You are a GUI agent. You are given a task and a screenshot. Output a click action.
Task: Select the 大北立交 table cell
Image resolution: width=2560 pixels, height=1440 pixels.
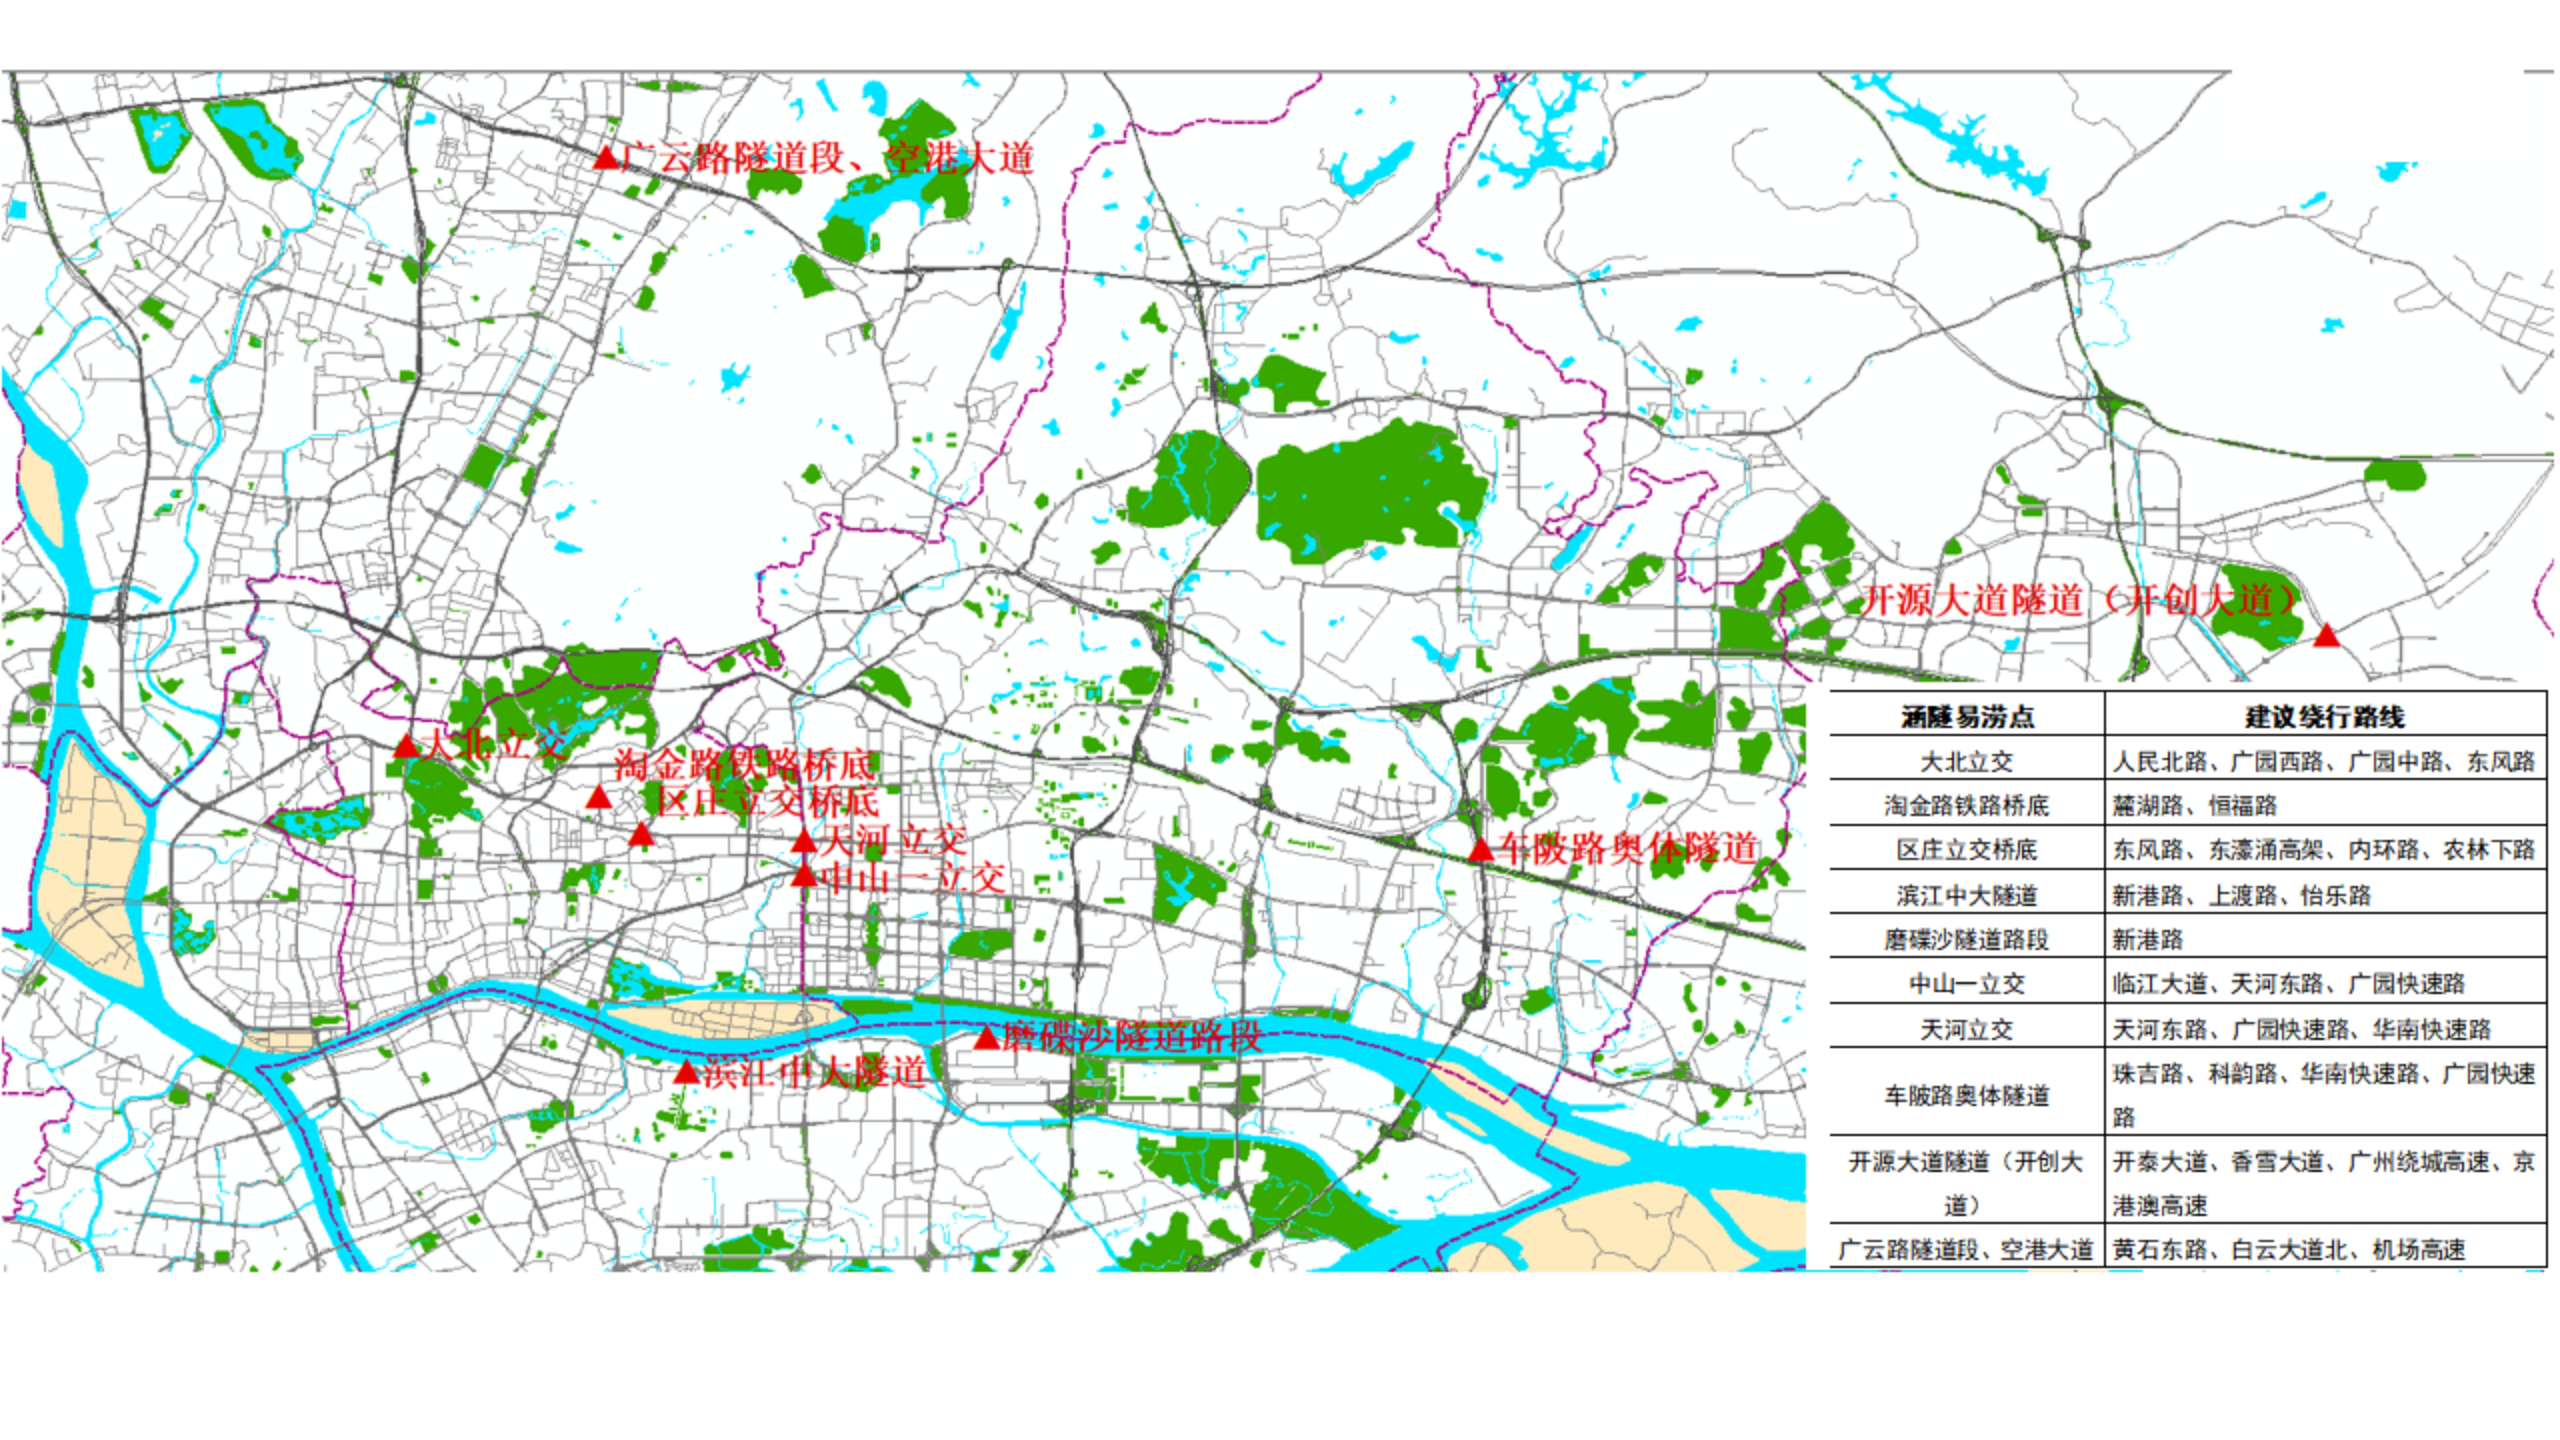point(1966,761)
